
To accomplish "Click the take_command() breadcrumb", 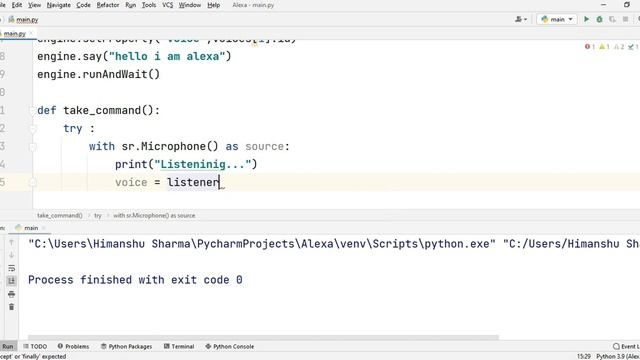I will pos(60,215).
